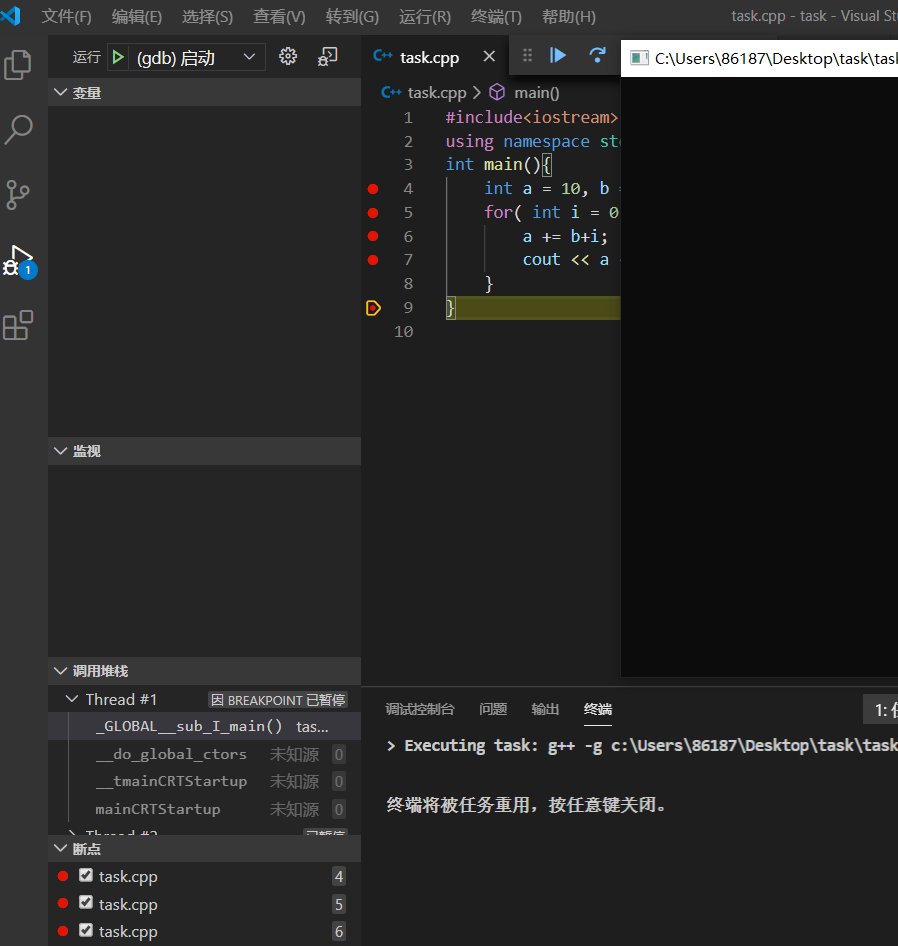Open the 选择(S) menu
This screenshot has height=946, width=898.
click(x=208, y=16)
